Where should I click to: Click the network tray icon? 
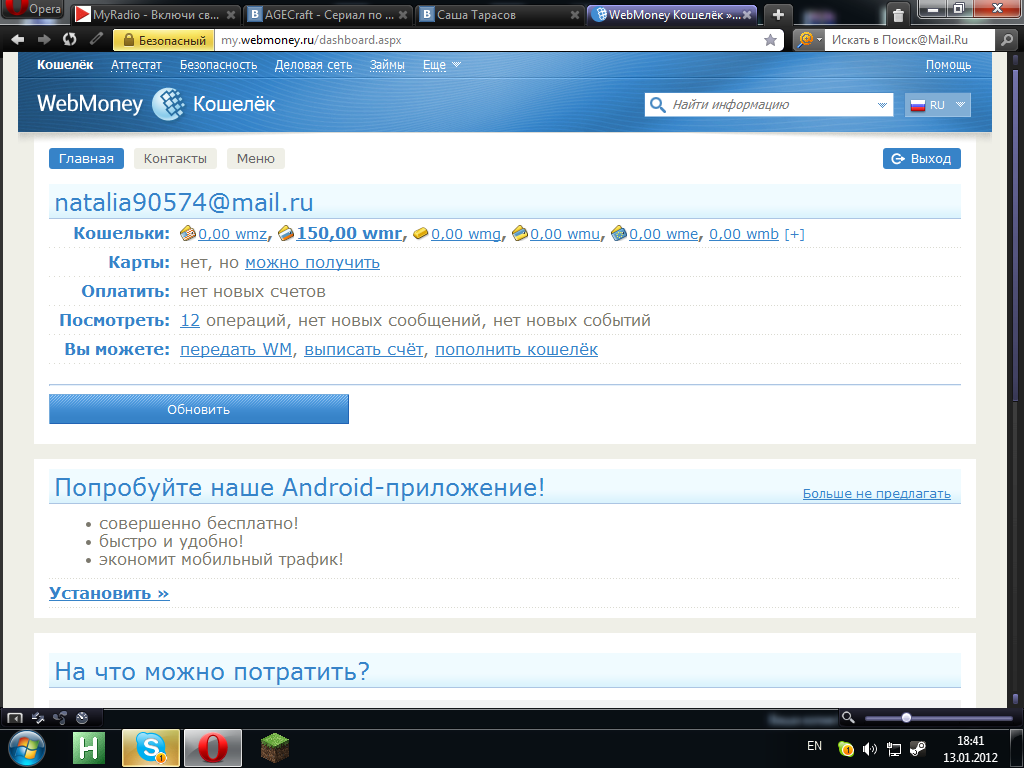893,749
